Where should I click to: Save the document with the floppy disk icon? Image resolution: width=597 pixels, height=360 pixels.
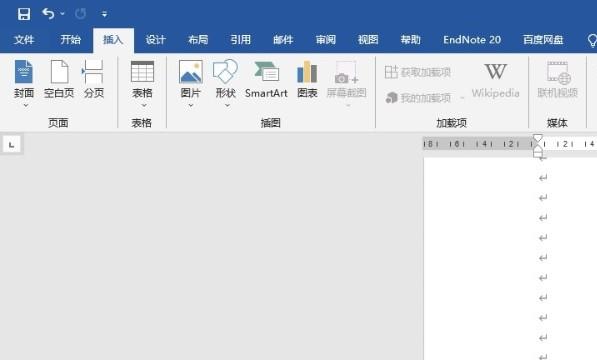pyautogui.click(x=24, y=14)
